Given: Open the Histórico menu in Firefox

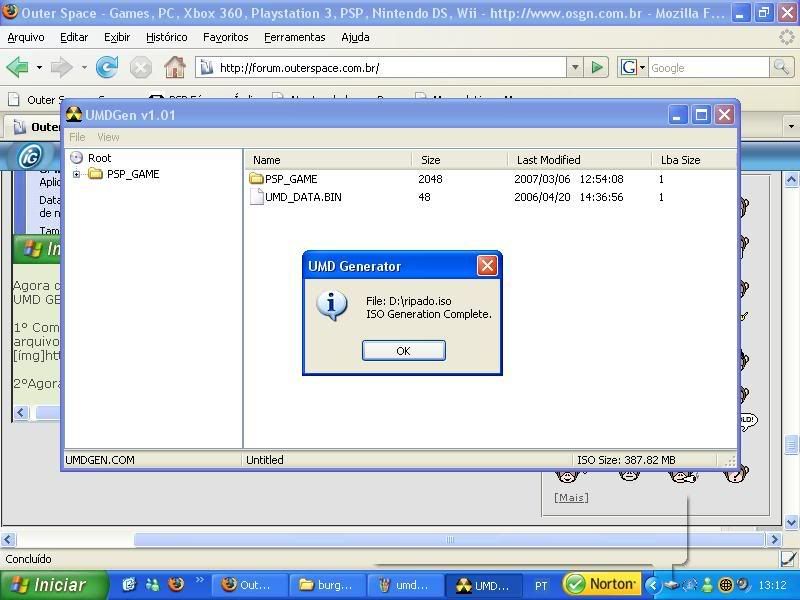Looking at the screenshot, I should point(166,37).
